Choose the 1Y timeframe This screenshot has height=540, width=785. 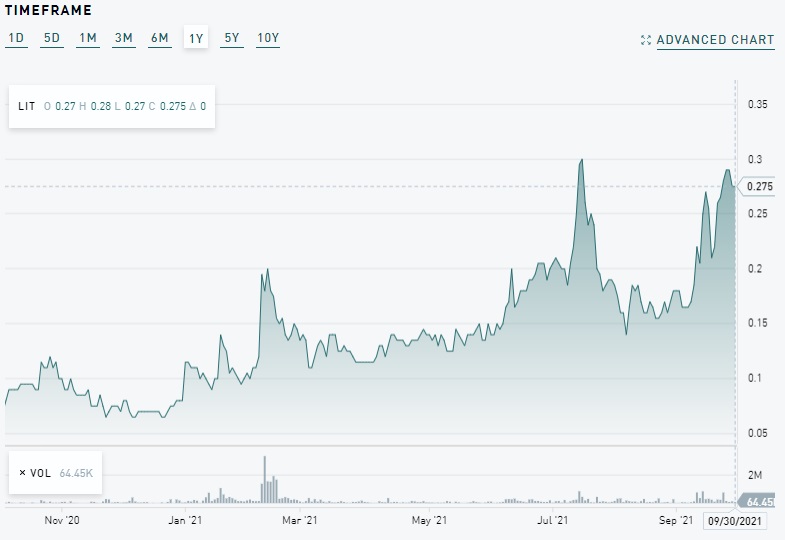196,38
